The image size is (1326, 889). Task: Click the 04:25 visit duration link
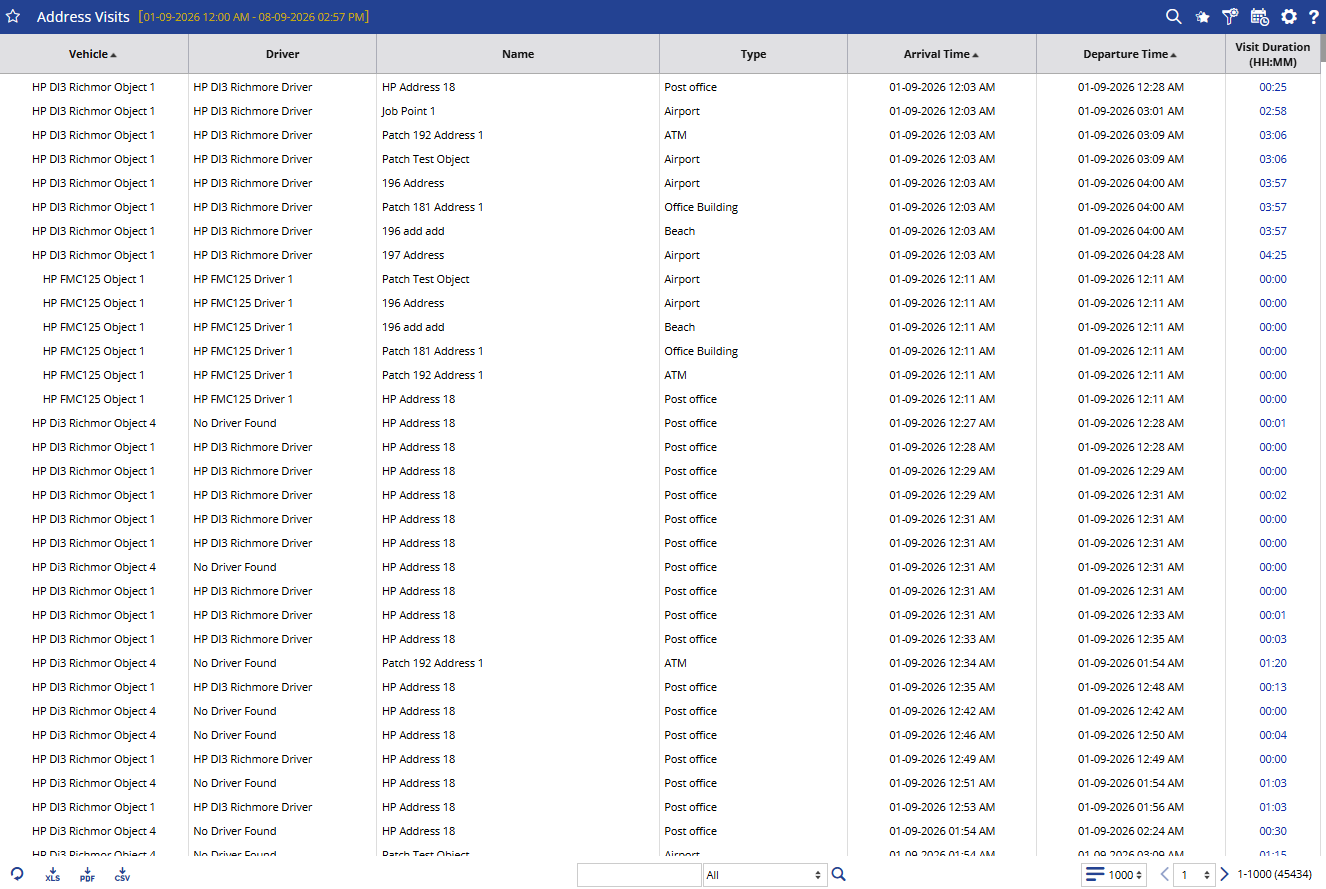(x=1273, y=255)
